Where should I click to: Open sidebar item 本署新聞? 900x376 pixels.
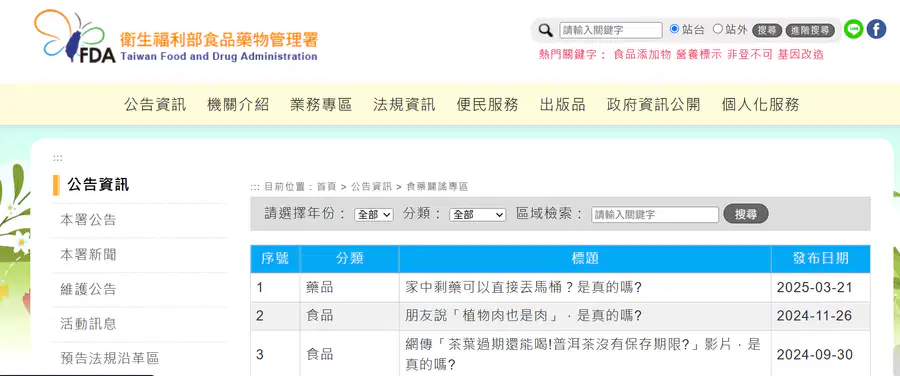click(x=88, y=254)
